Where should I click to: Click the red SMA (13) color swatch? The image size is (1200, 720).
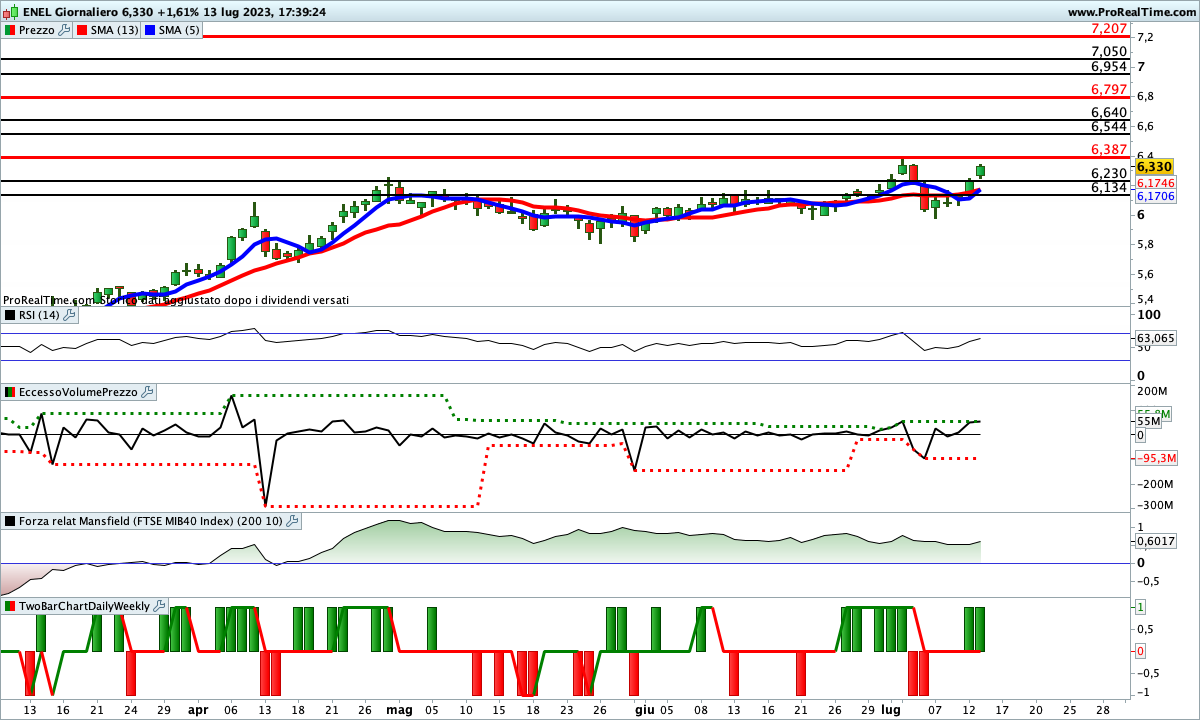click(x=81, y=30)
